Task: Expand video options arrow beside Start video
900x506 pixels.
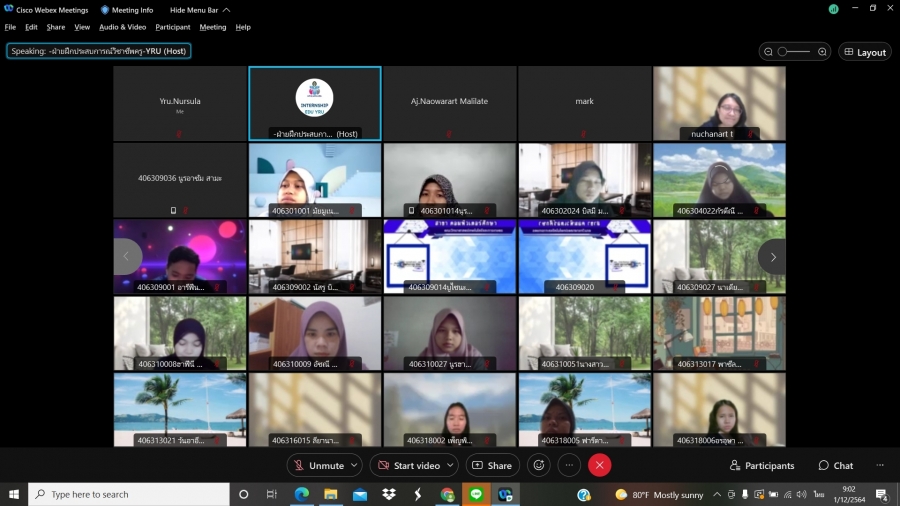Action: [450, 465]
